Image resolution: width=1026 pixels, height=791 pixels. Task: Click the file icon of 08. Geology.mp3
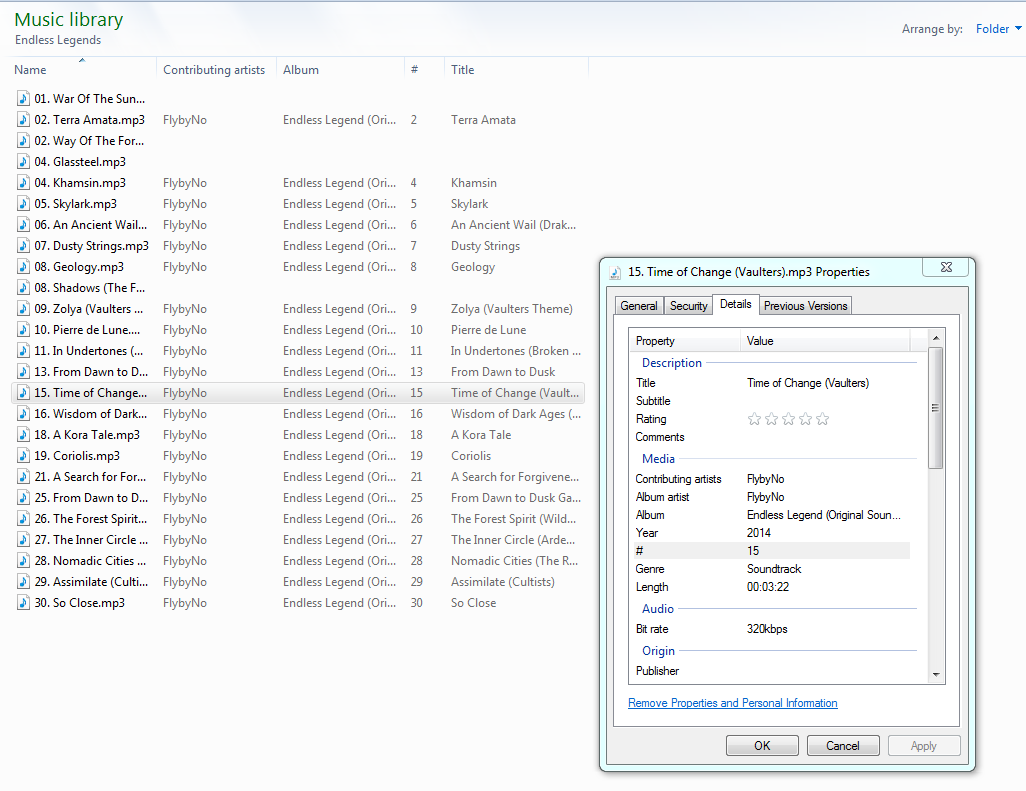point(24,267)
